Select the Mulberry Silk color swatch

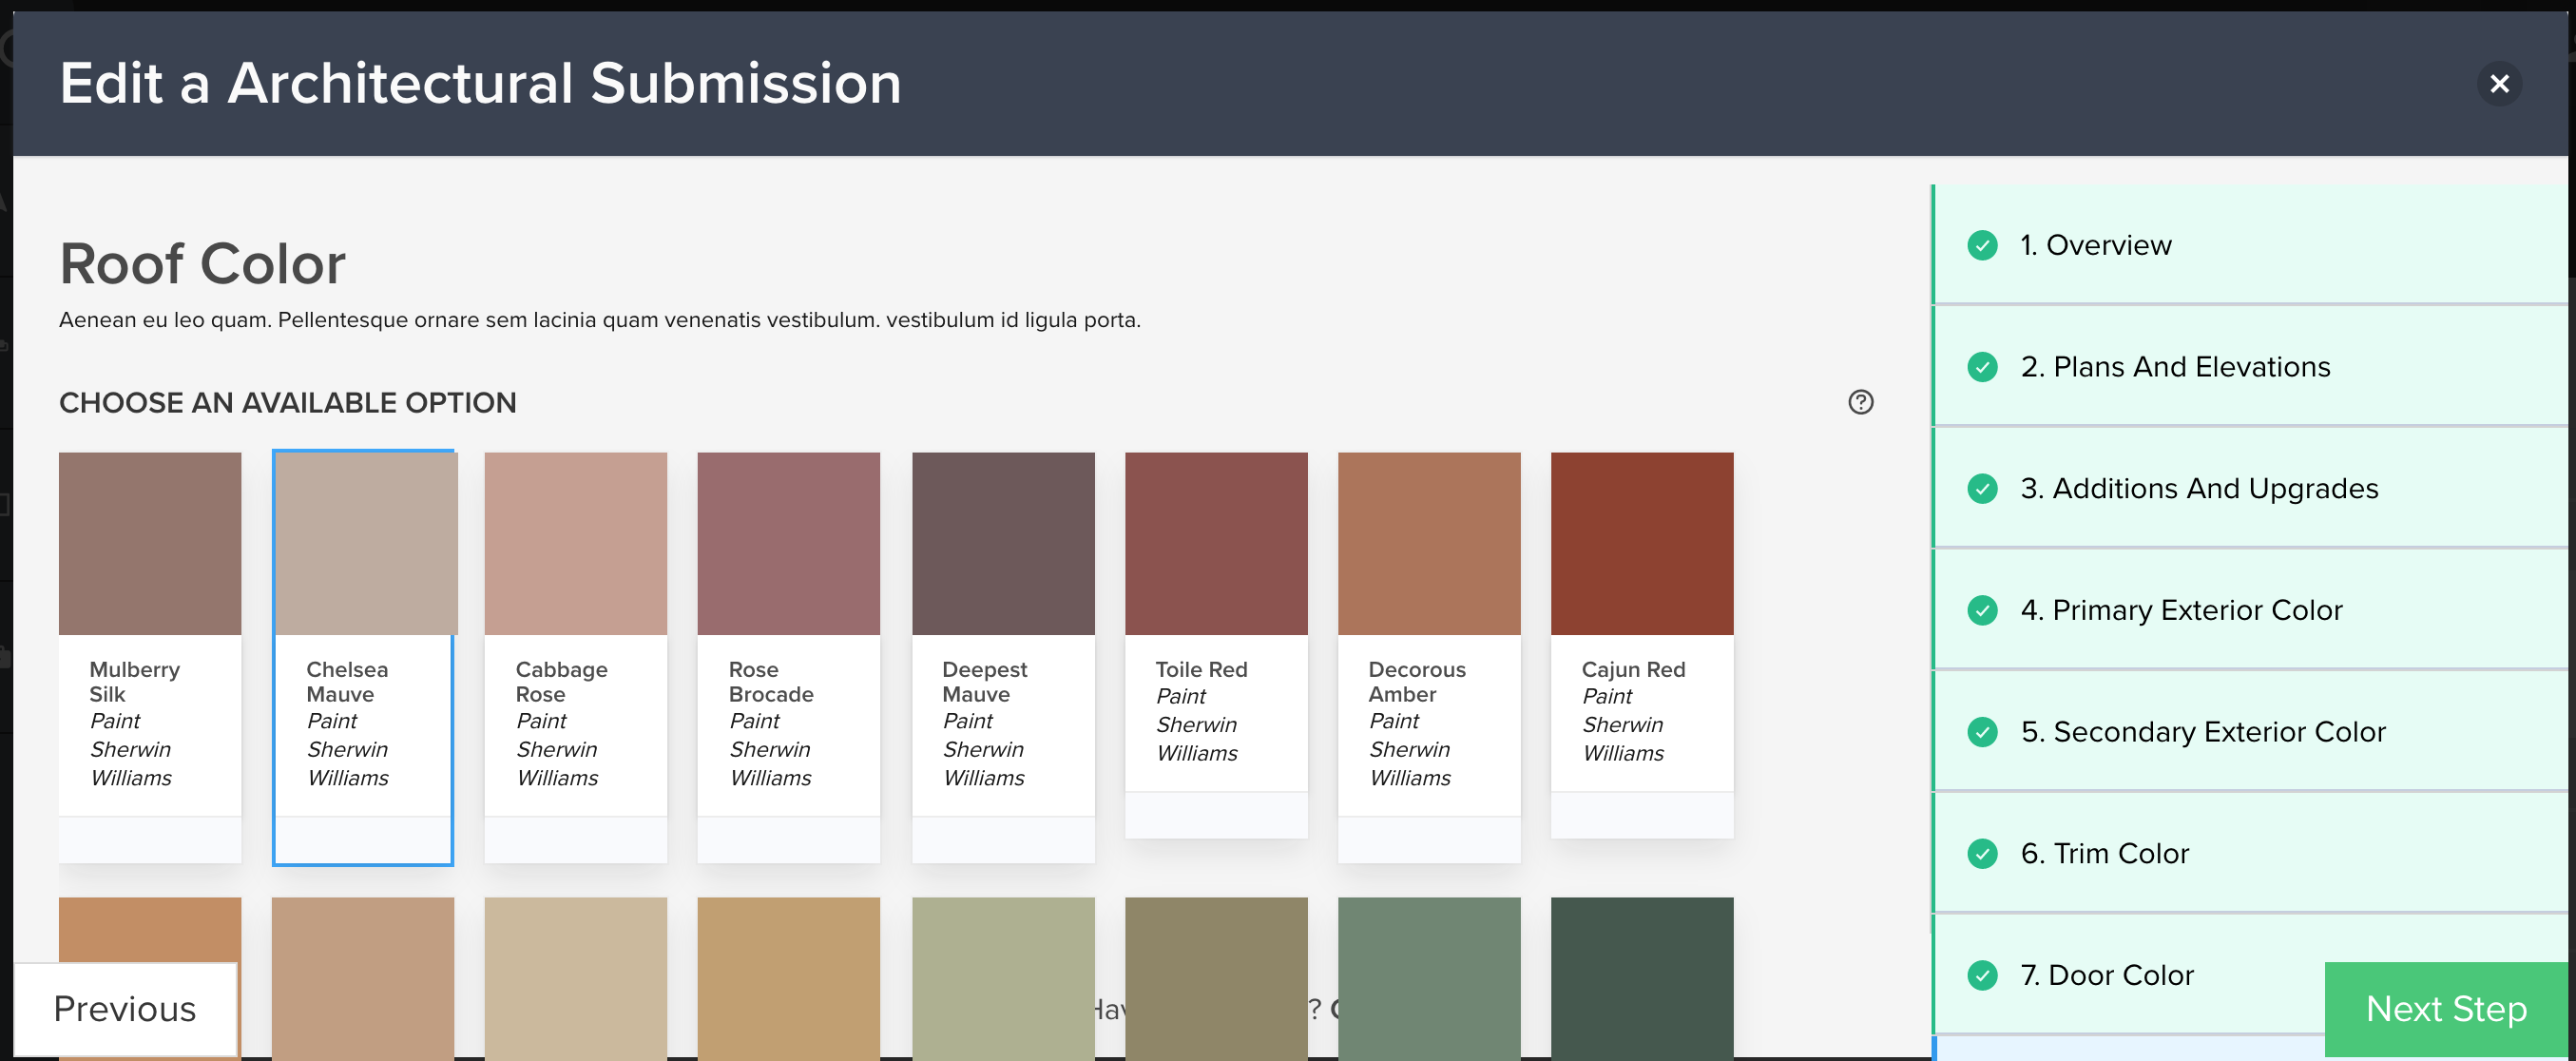point(150,544)
